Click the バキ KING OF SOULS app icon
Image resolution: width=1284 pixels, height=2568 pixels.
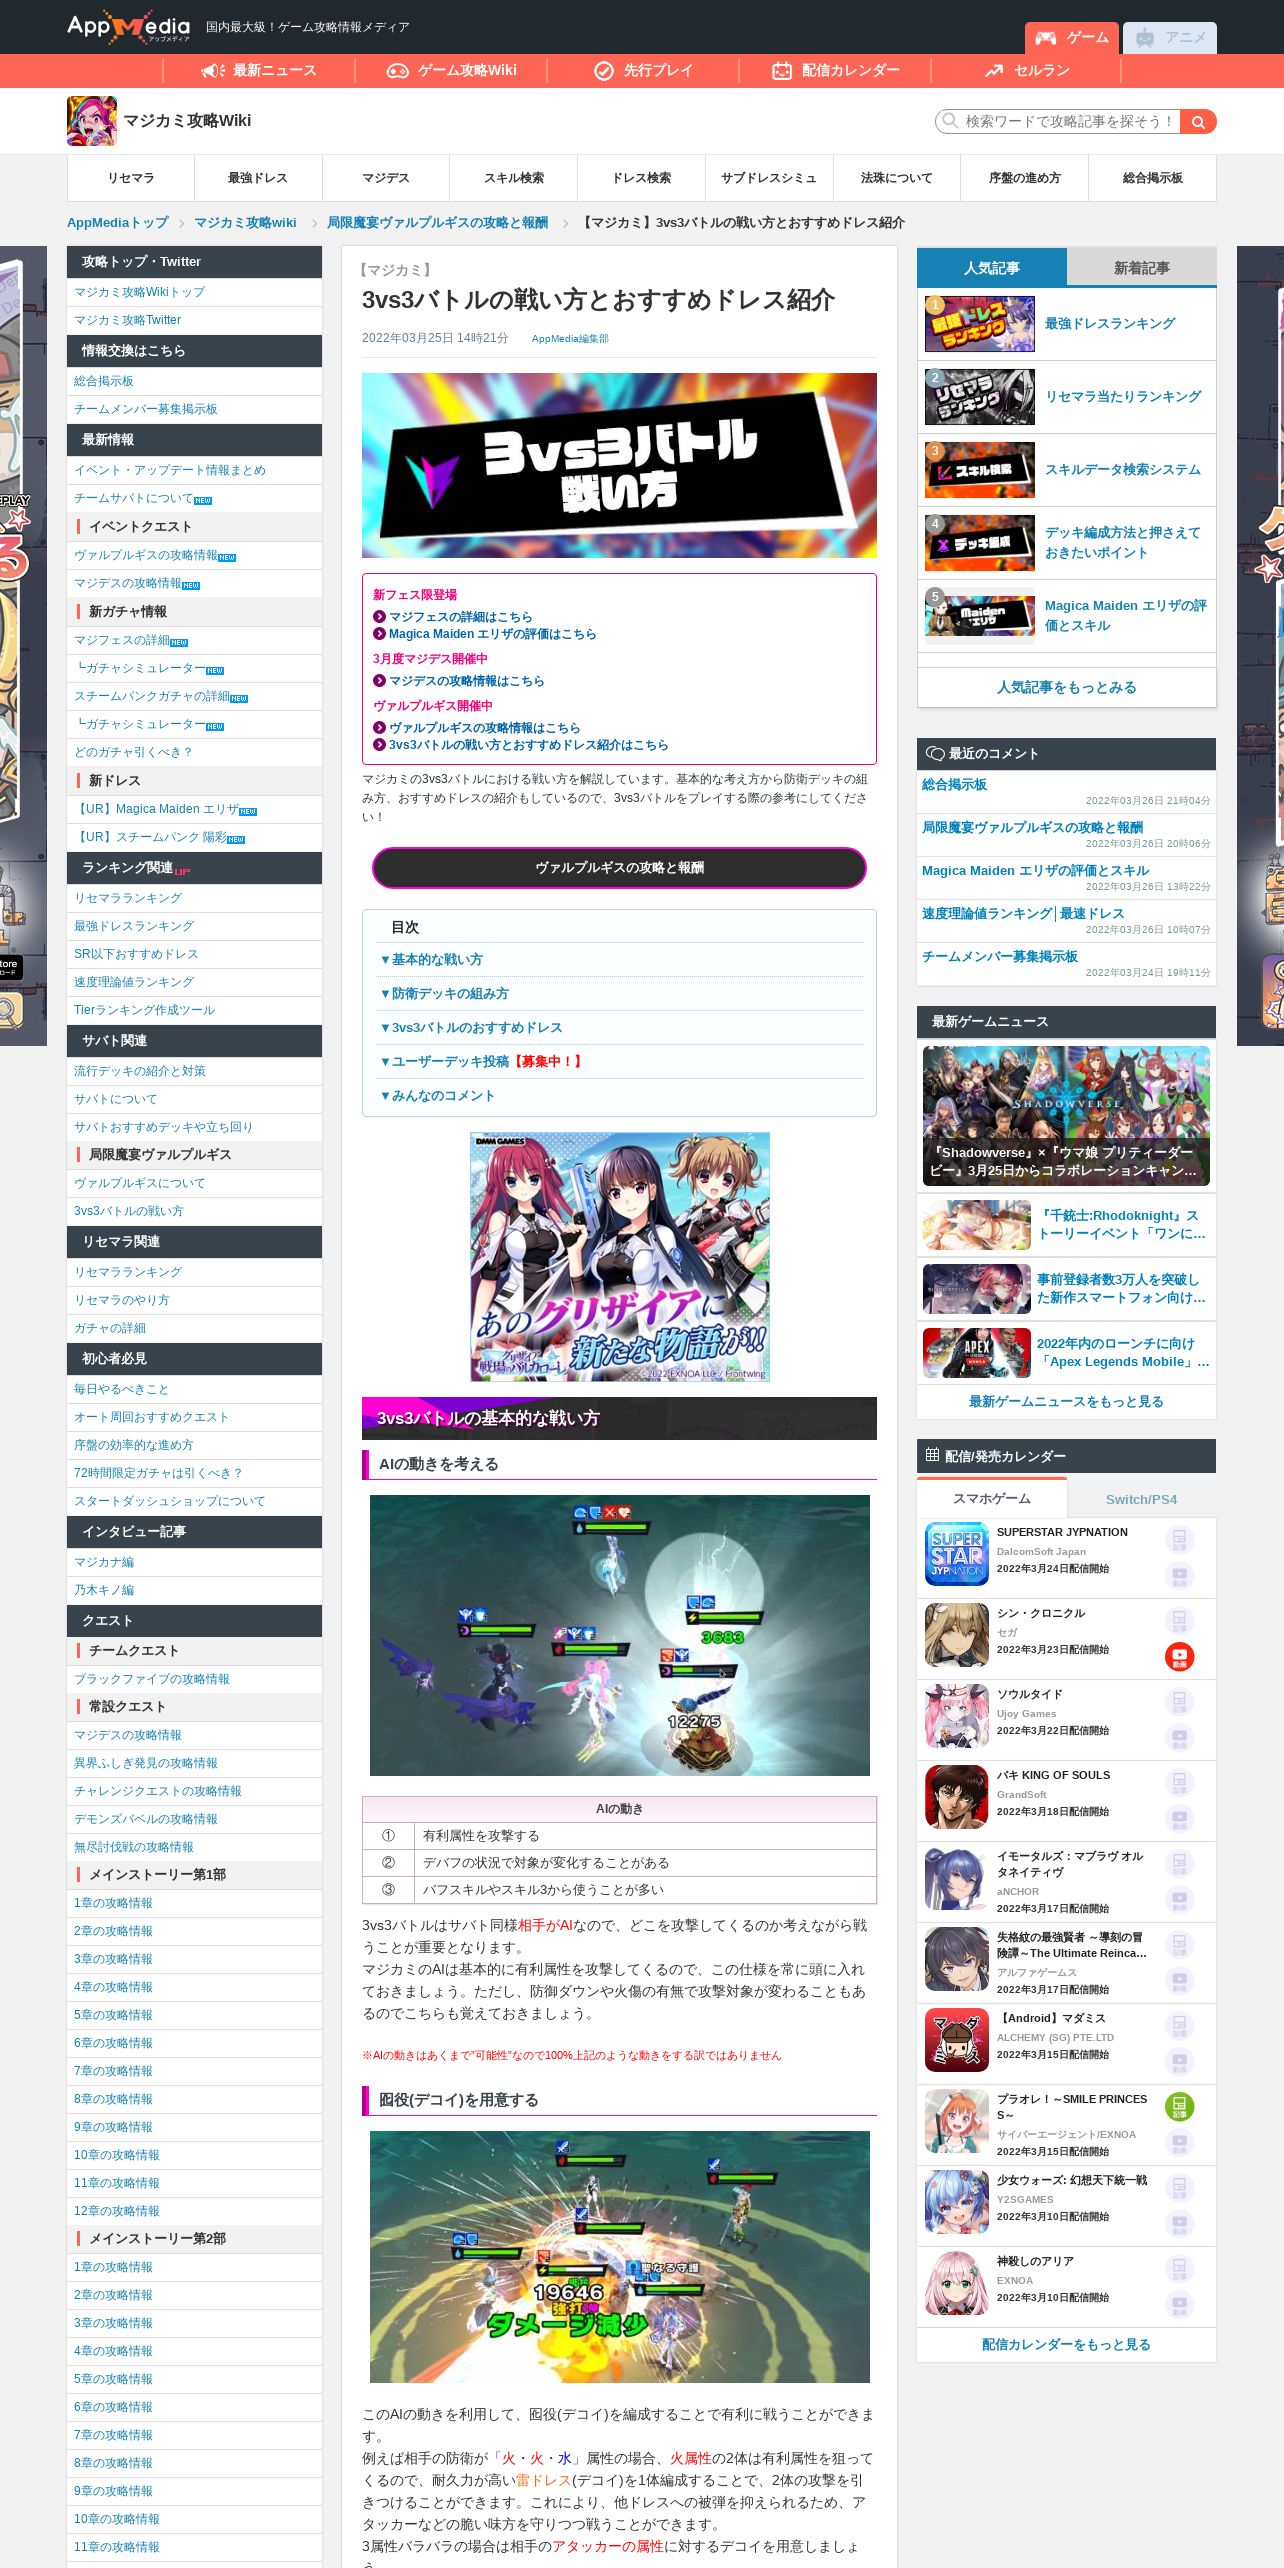957,1797
